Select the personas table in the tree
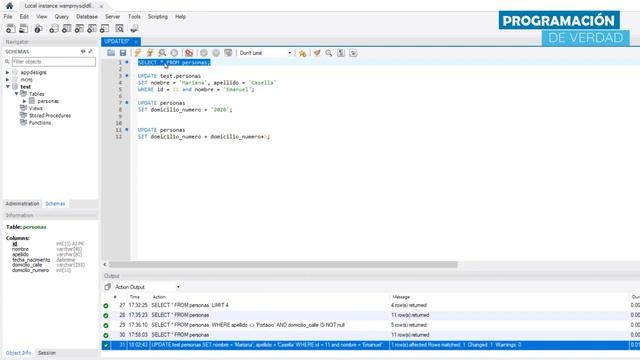 point(48,101)
